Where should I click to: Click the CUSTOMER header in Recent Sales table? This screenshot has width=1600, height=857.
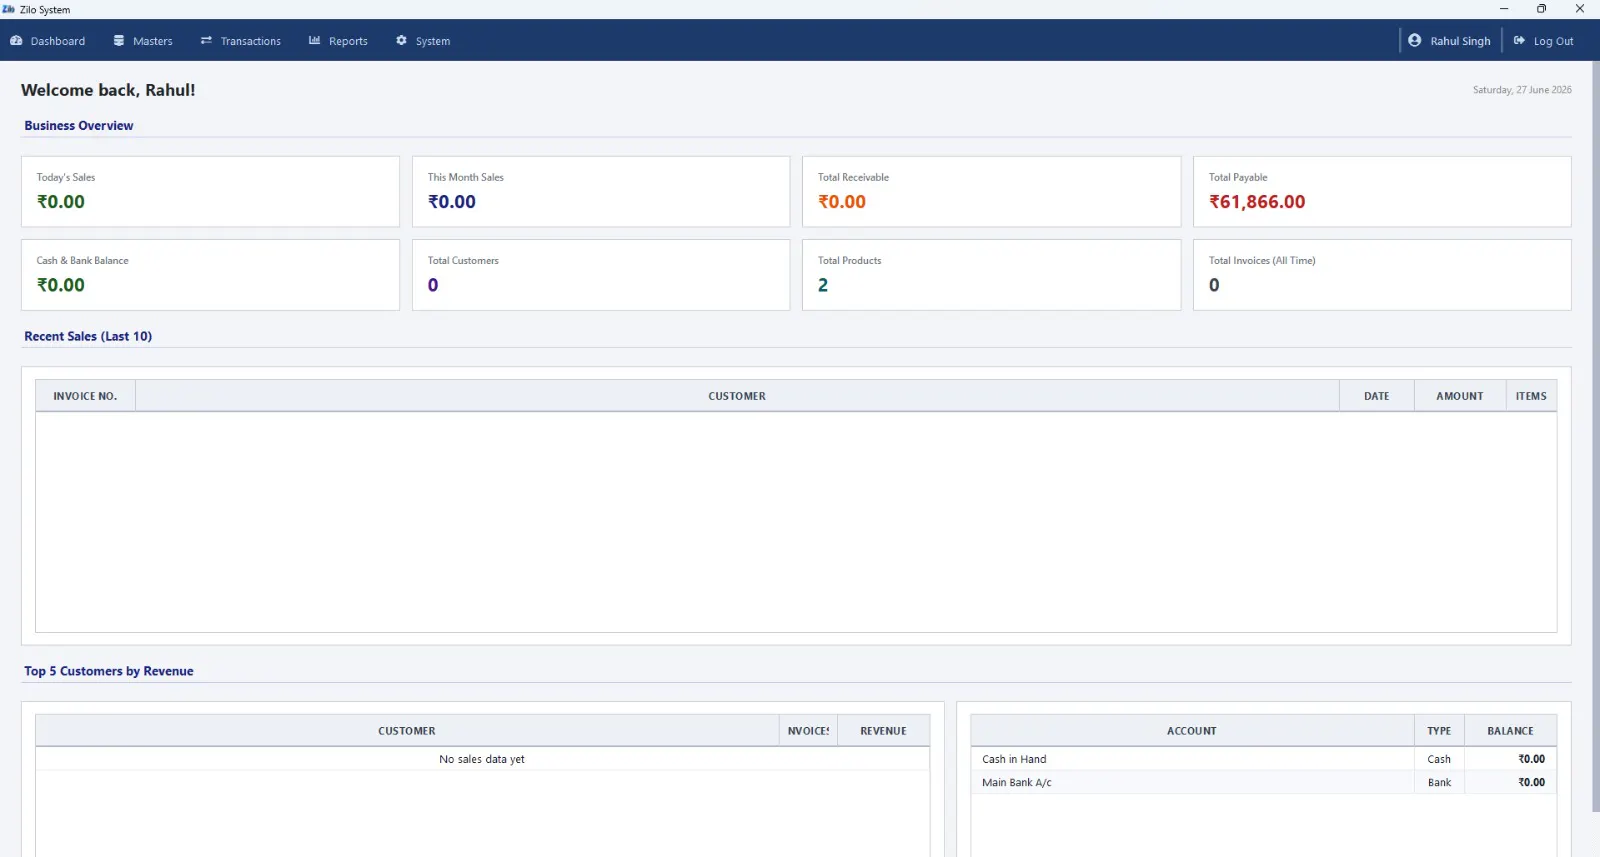pos(737,396)
